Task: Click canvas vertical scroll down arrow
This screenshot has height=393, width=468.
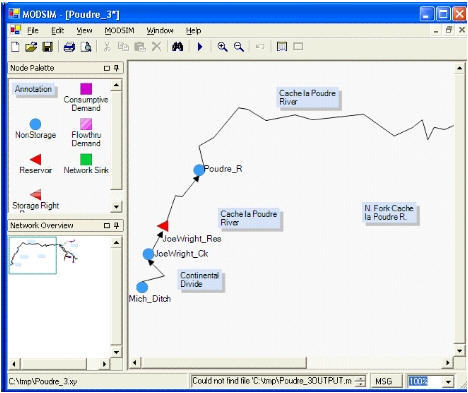Action: pyautogui.click(x=459, y=351)
